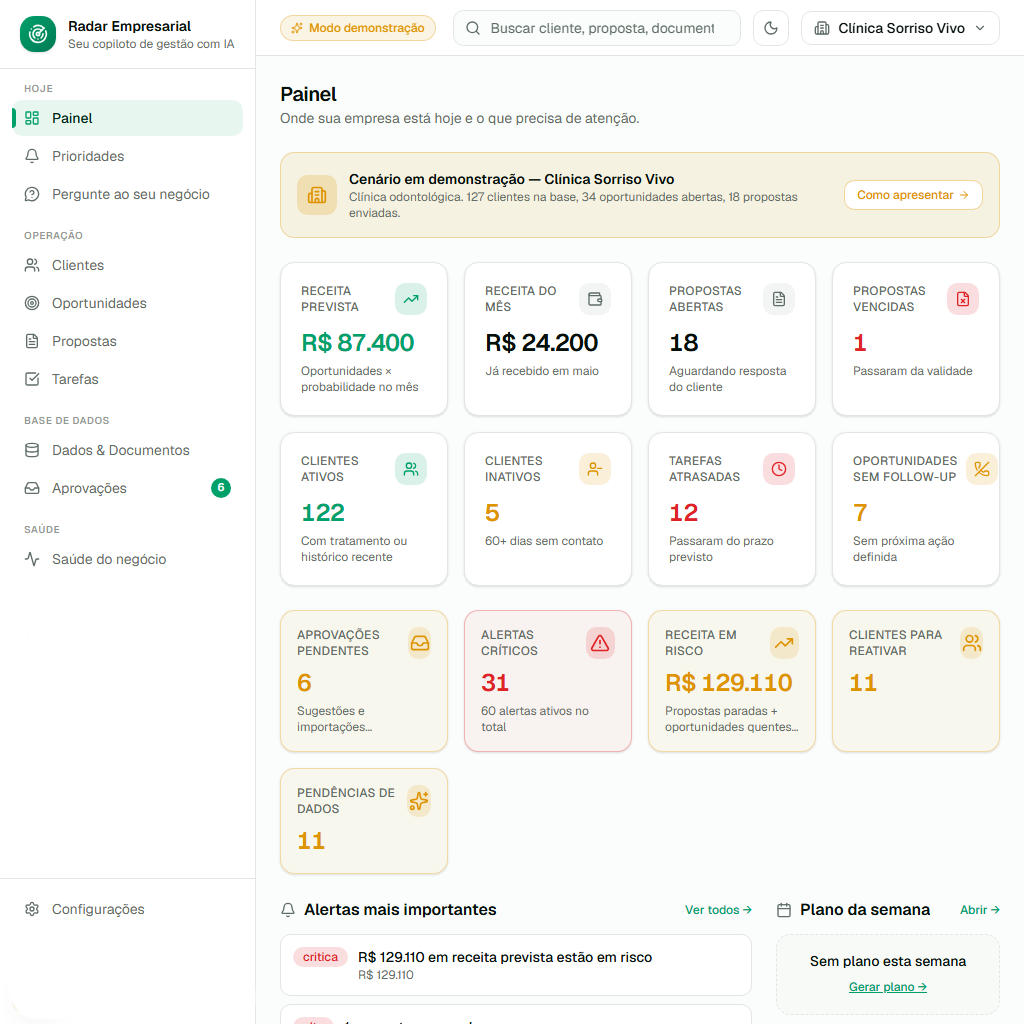This screenshot has width=1024, height=1024.
Task: Click the checkbox icon beside Tarefas
Action: (x=32, y=379)
